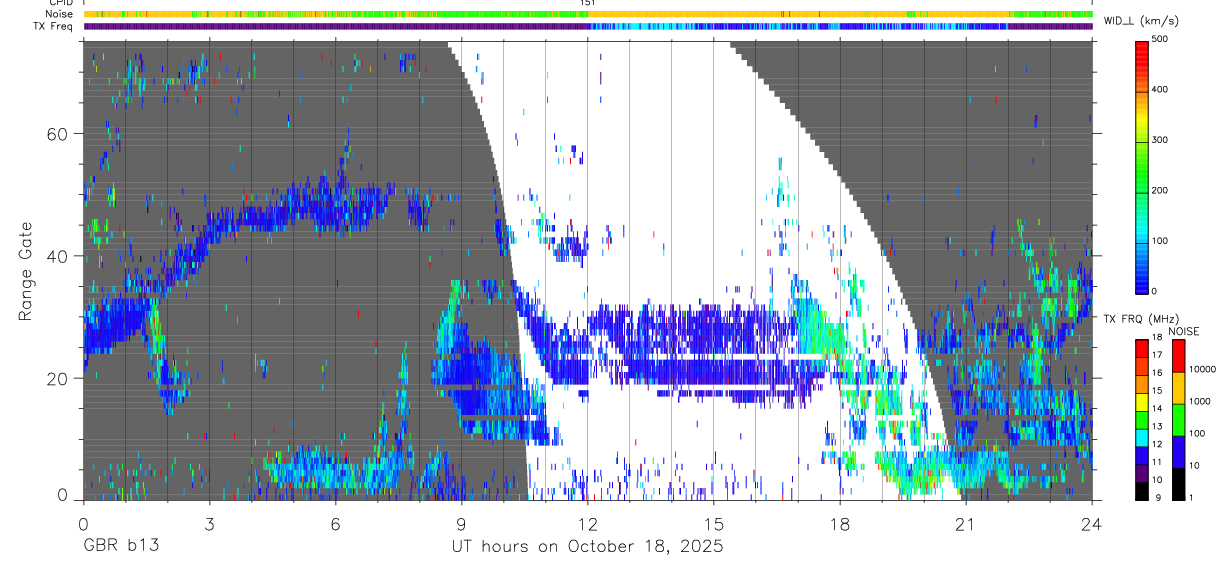1228x567 pixels.
Task: Click the 'GBR b13' radar beam label
Action: tap(120, 546)
